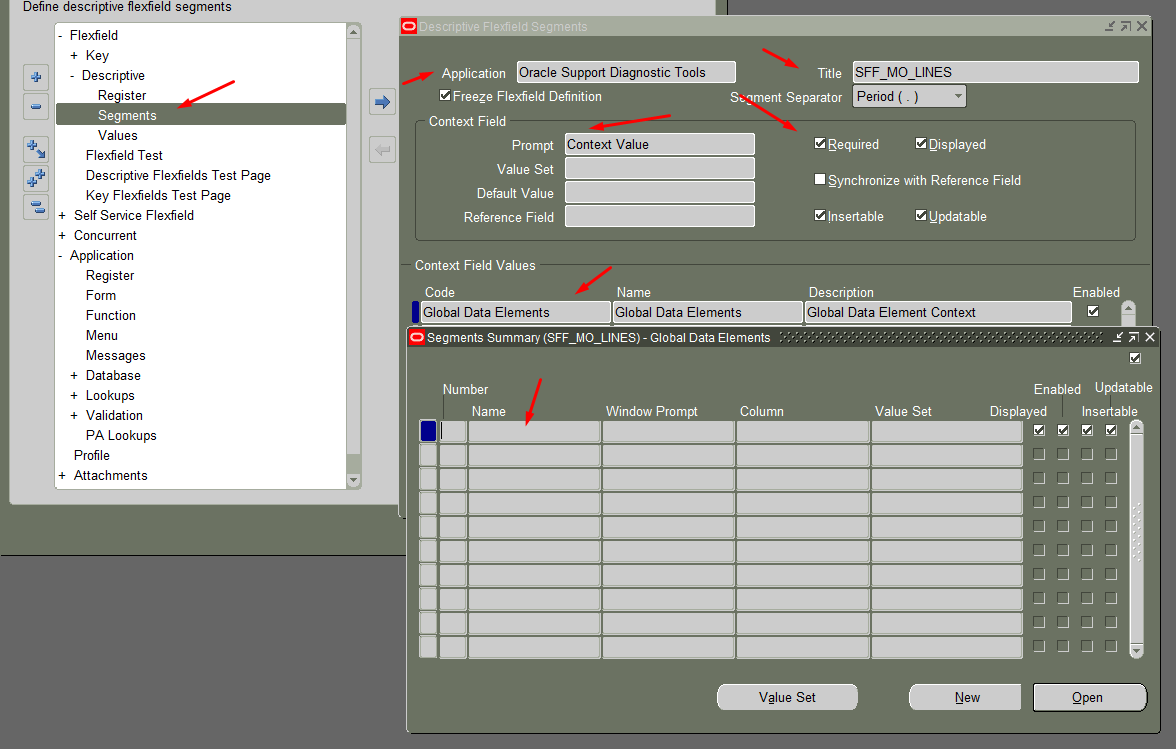
Task: Click the expand all children icon
Action: tap(35, 149)
